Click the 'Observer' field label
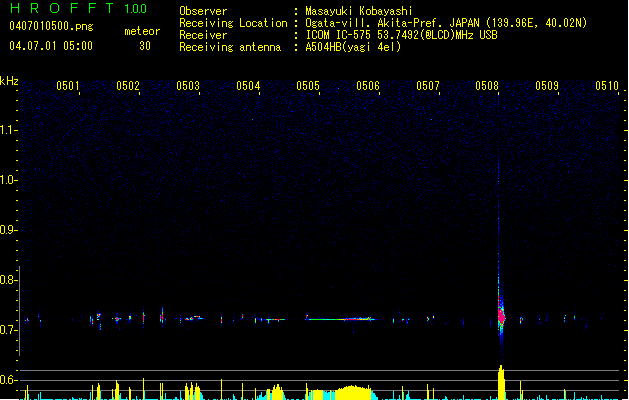This screenshot has width=629, height=400. click(x=203, y=11)
